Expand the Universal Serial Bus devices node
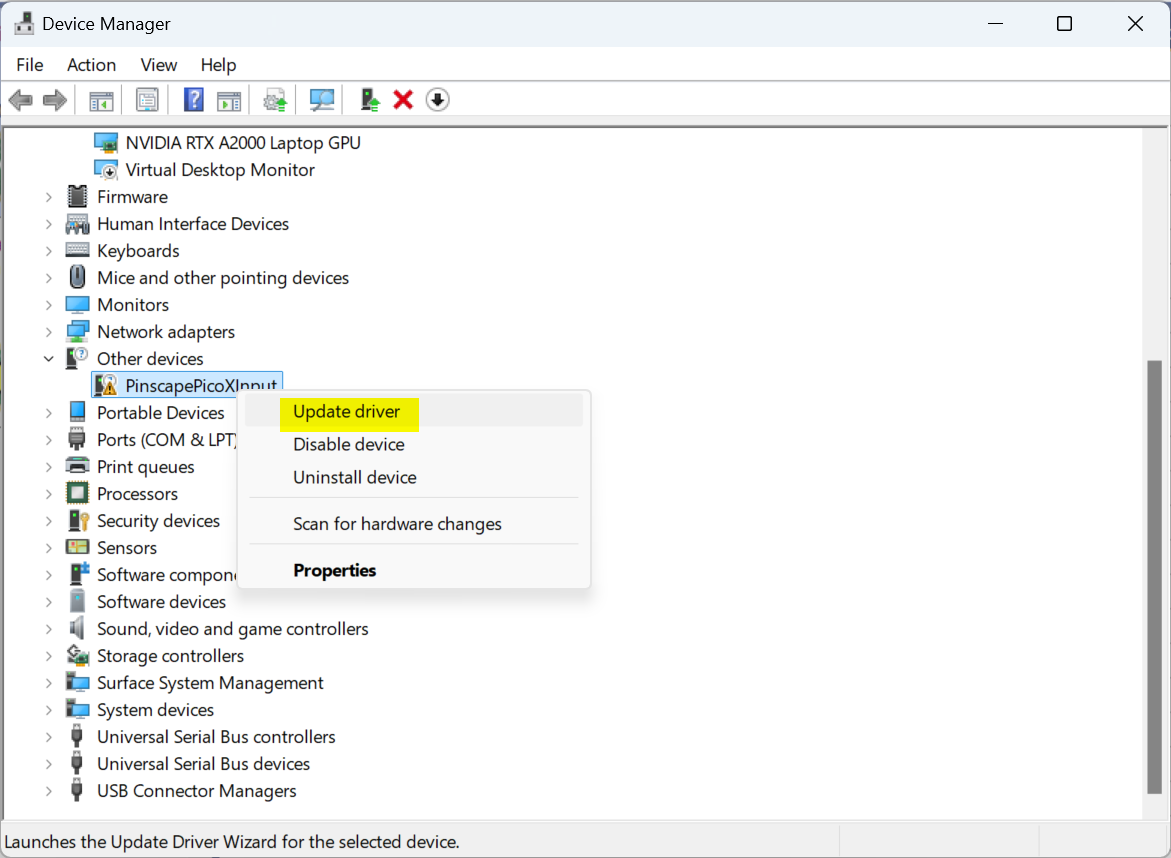1171x858 pixels. [x=49, y=764]
